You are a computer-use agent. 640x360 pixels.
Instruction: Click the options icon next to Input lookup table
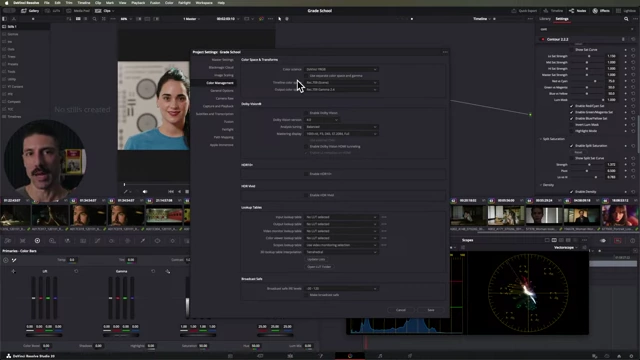(384, 217)
